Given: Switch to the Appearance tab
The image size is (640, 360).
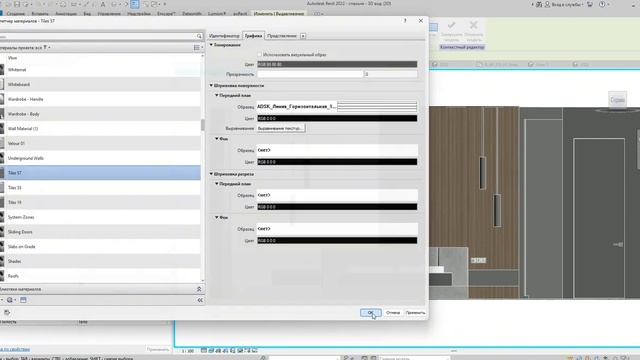Looking at the screenshot, I should tap(282, 36).
